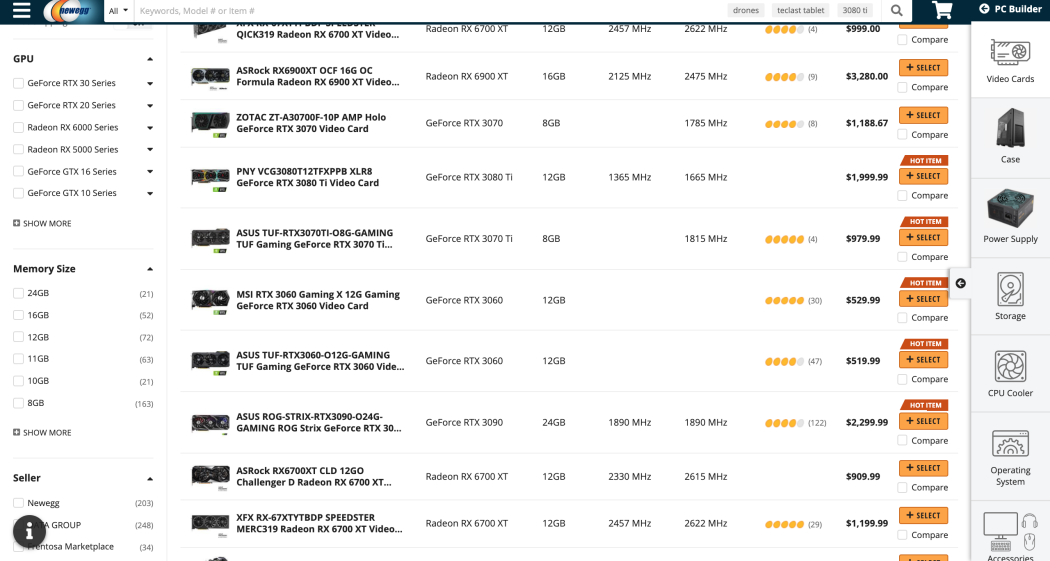Open the shopping cart
The image size is (1050, 561).
click(x=942, y=10)
